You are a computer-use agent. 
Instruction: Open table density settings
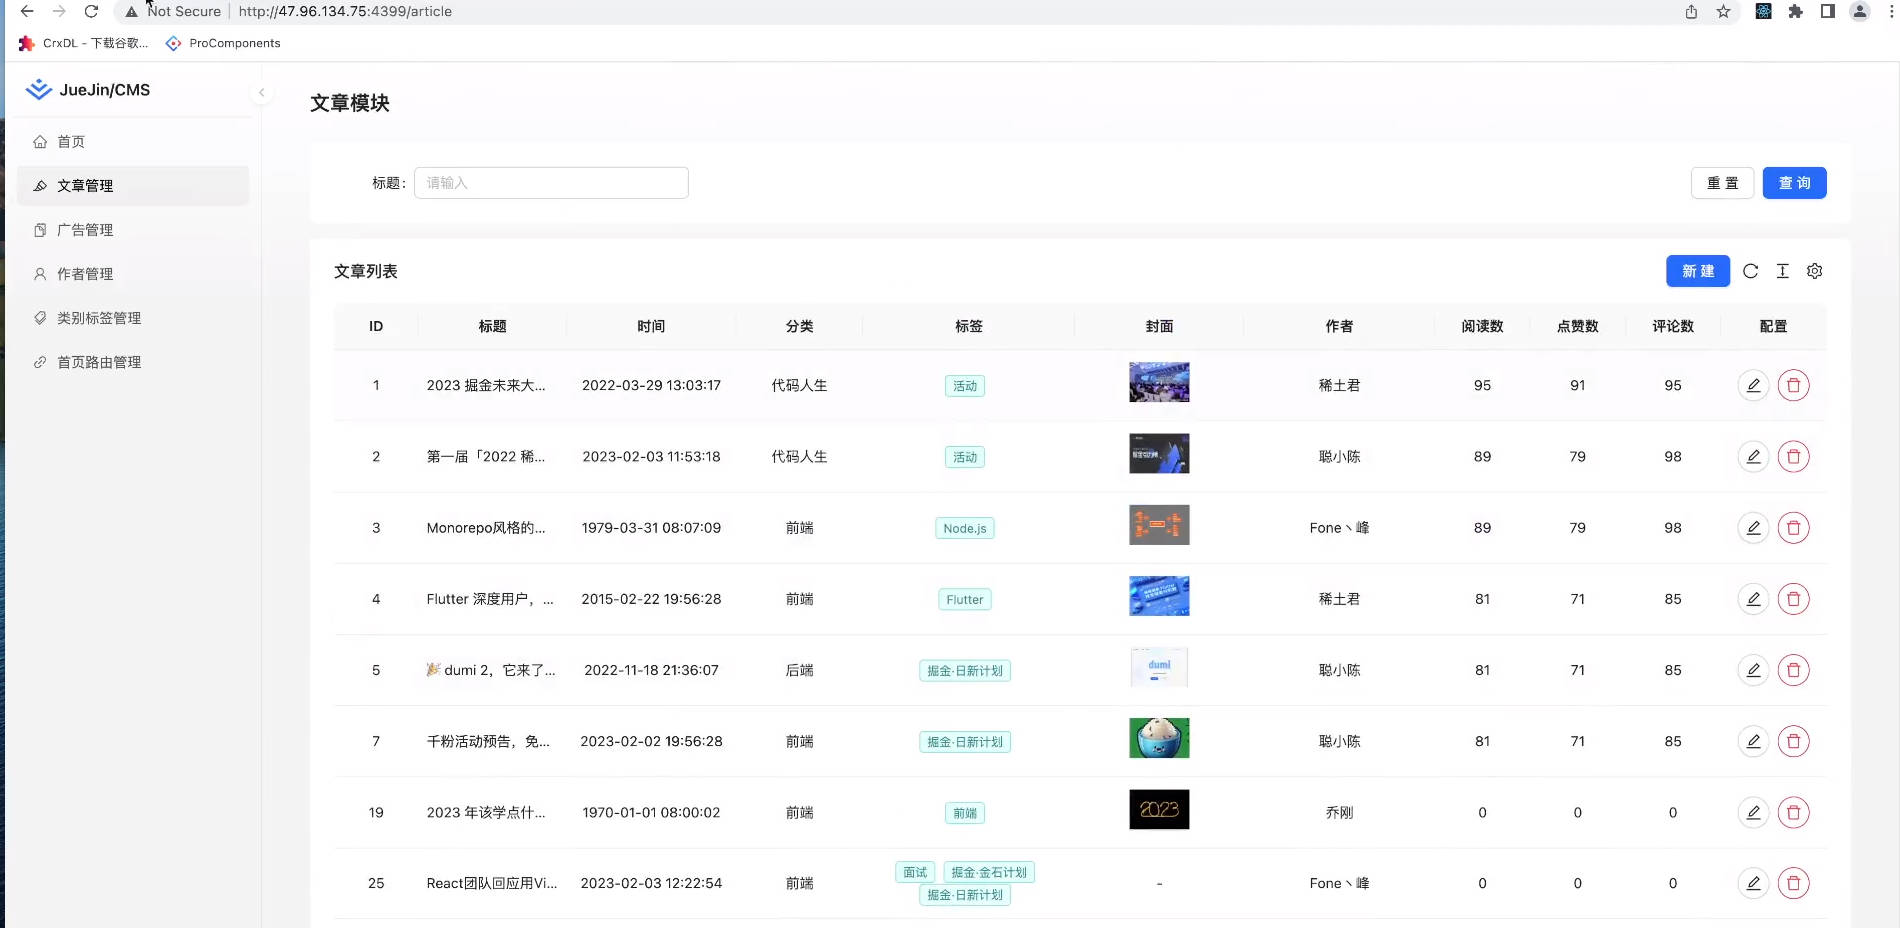pos(1782,271)
